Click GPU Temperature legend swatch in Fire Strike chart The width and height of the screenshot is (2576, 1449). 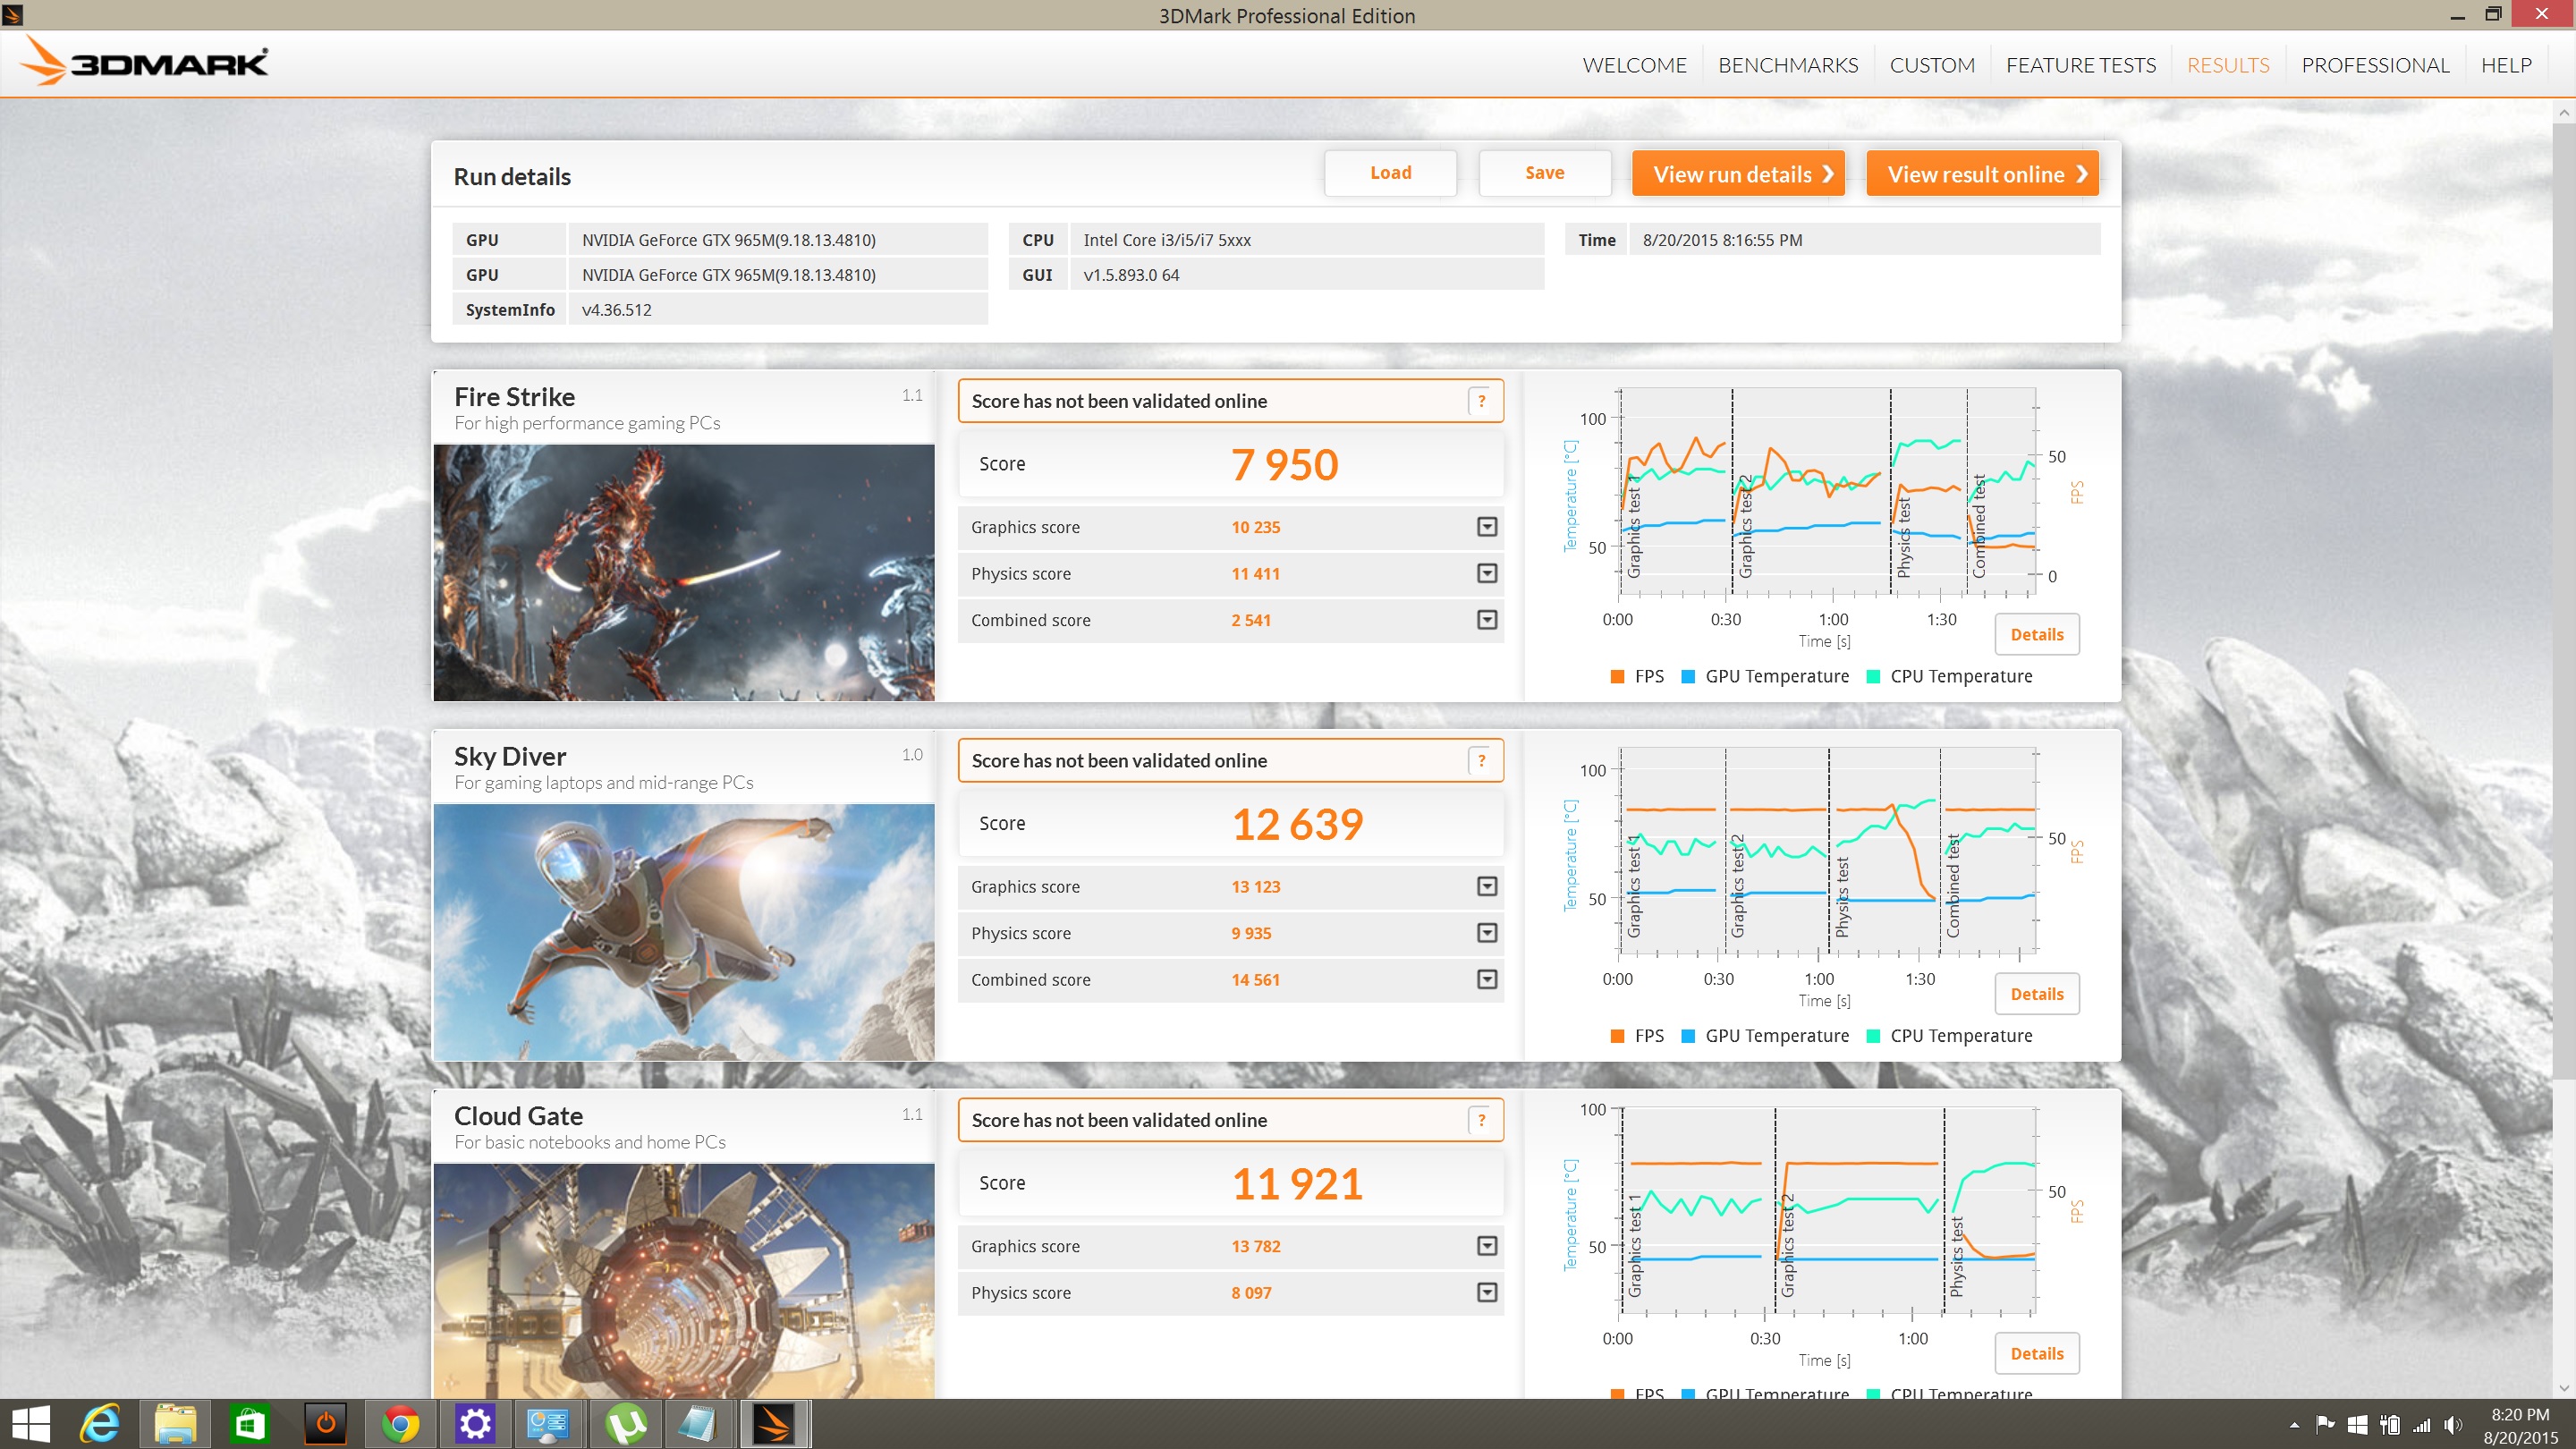point(1688,677)
